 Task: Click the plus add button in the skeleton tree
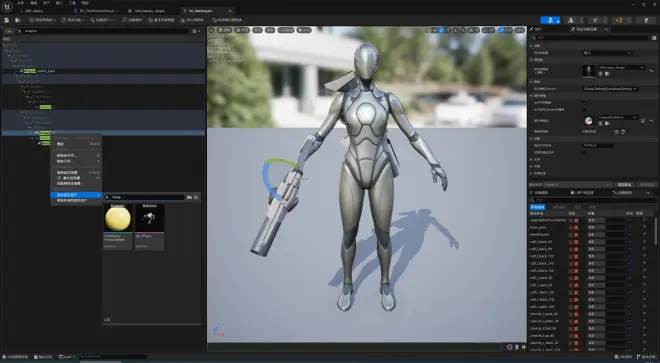(x=9, y=31)
